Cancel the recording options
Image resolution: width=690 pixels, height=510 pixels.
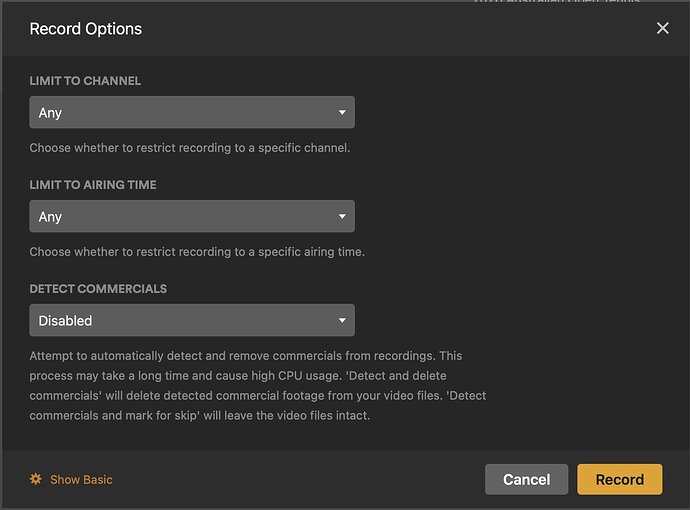click(526, 480)
